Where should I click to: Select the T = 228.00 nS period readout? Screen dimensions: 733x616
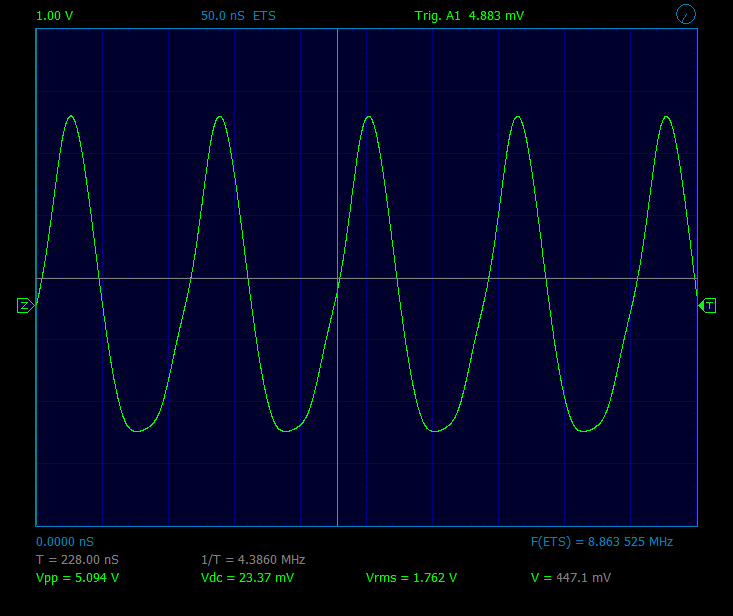click(x=77, y=560)
